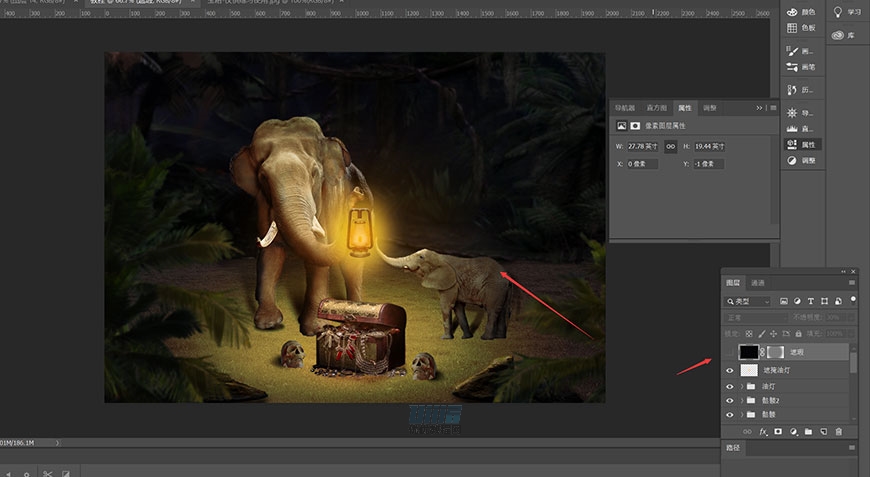Expand the 骷髅2 group chevron
The height and width of the screenshot is (477, 870).
[x=742, y=400]
